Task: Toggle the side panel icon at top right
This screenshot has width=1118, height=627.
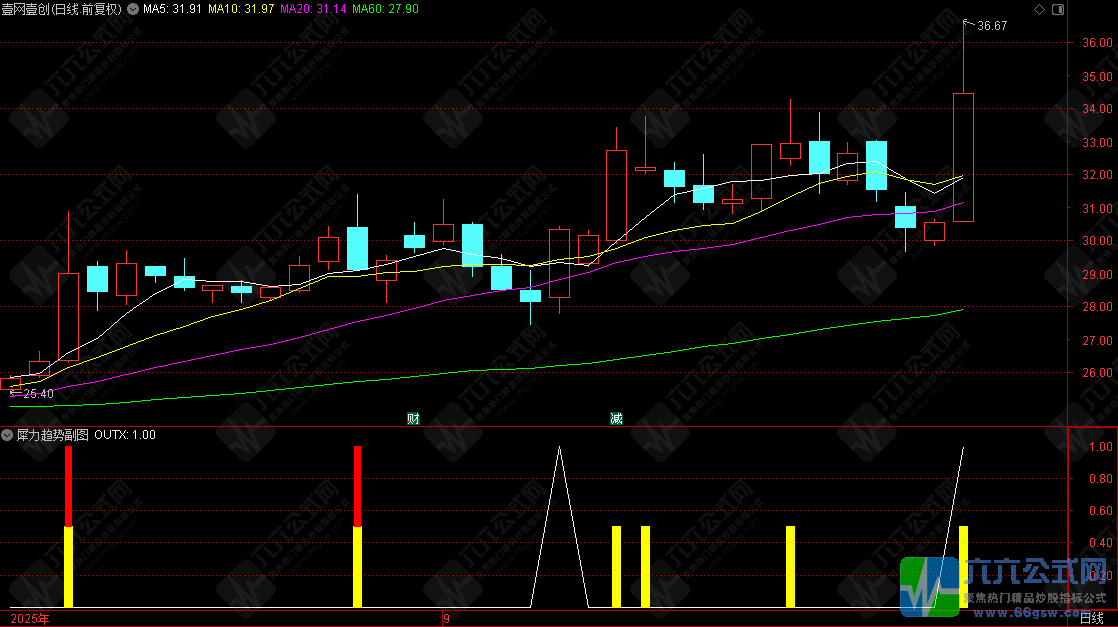Action: [x=1058, y=9]
